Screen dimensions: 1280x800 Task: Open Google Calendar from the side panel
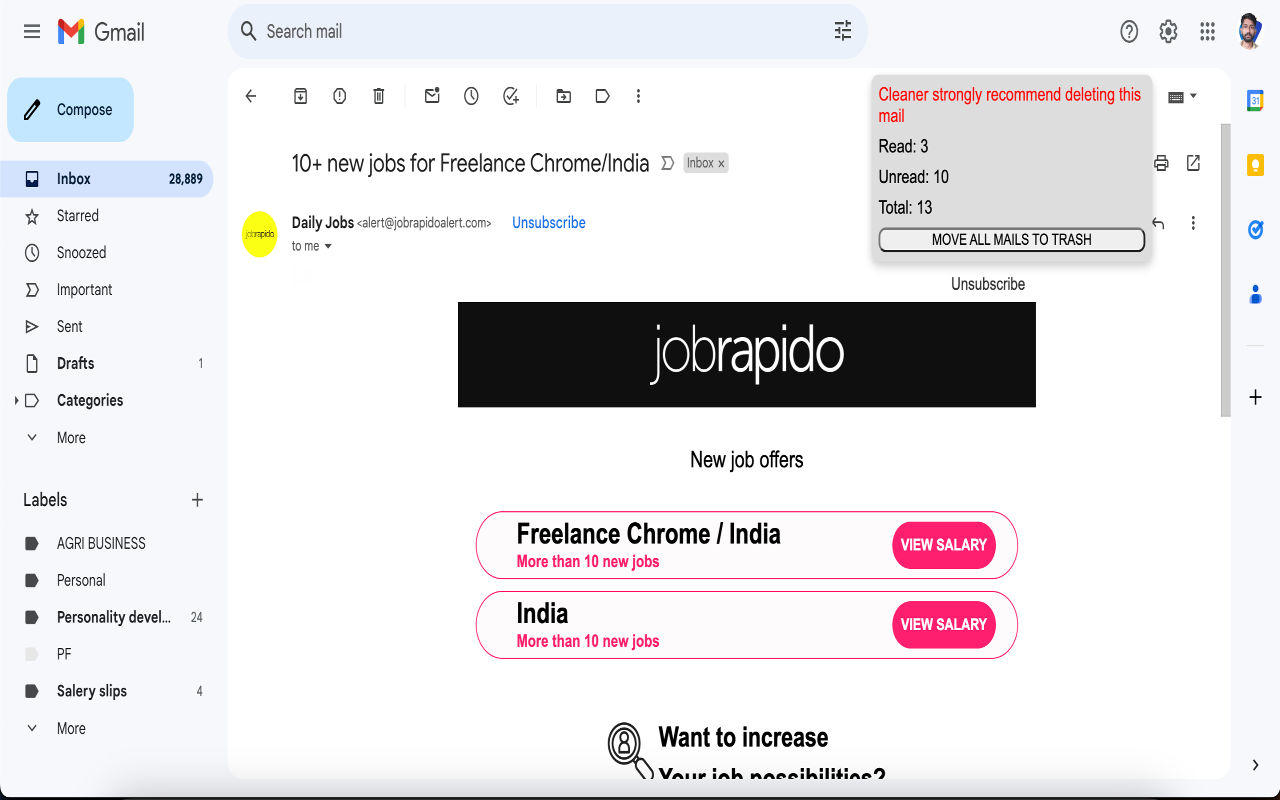tap(1254, 100)
